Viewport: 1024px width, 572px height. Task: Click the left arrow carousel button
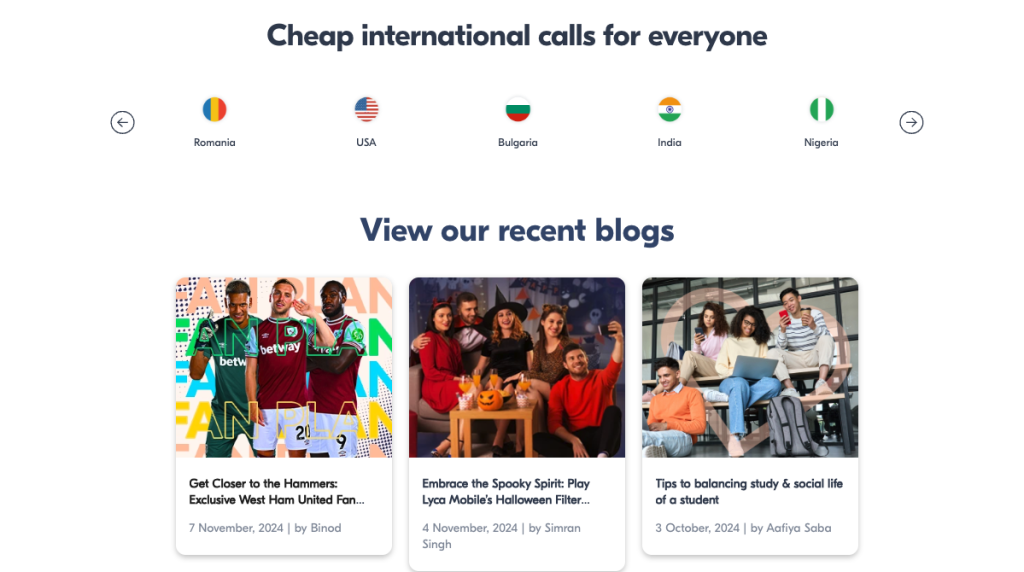click(x=122, y=122)
